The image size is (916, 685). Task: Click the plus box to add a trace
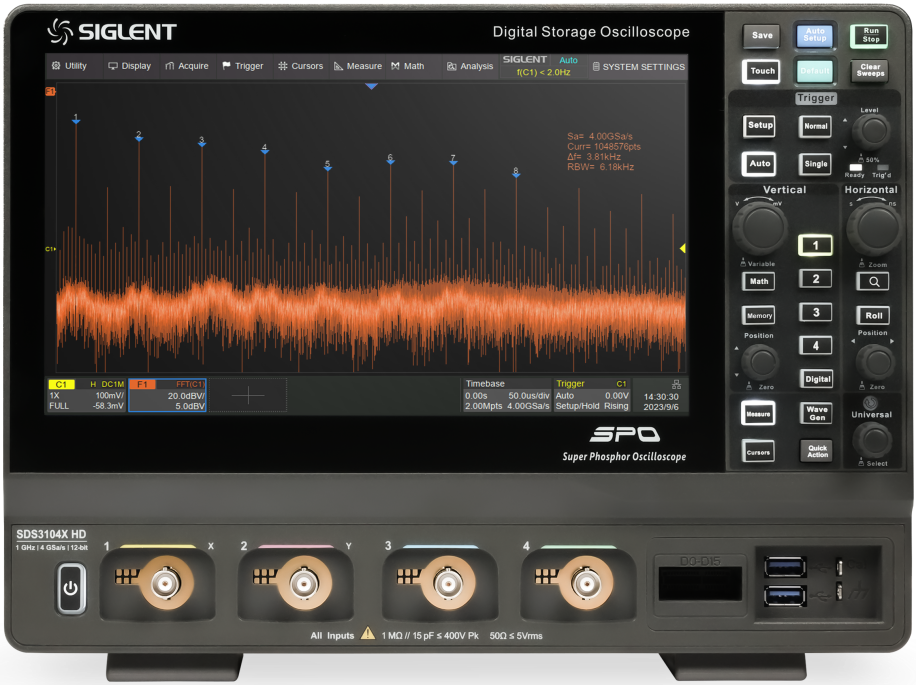coord(248,395)
